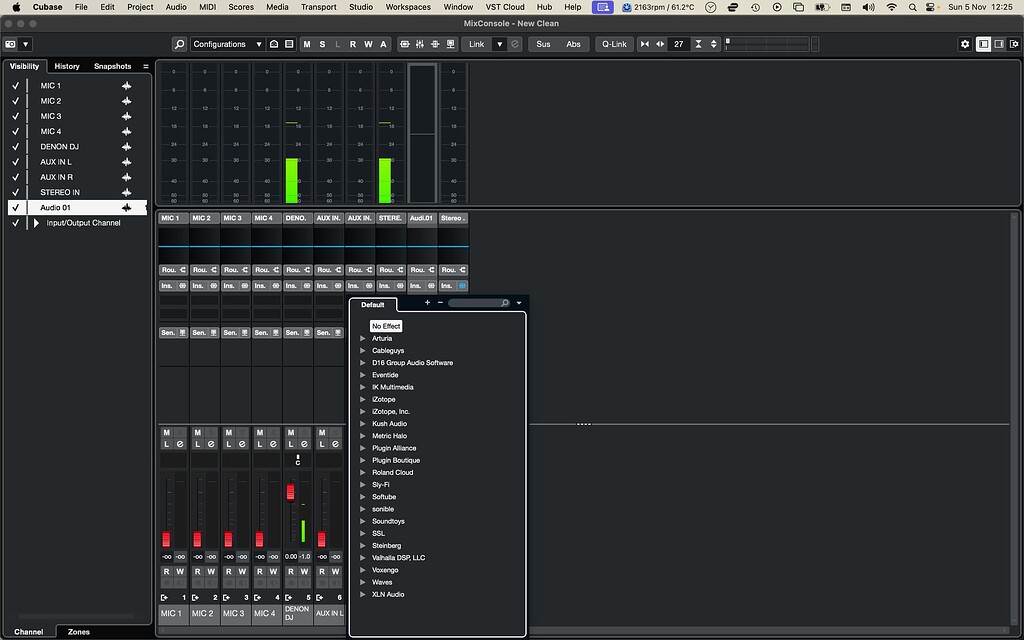
Task: Toggle visibility checkmark for MIC 3 channel
Action: point(15,115)
